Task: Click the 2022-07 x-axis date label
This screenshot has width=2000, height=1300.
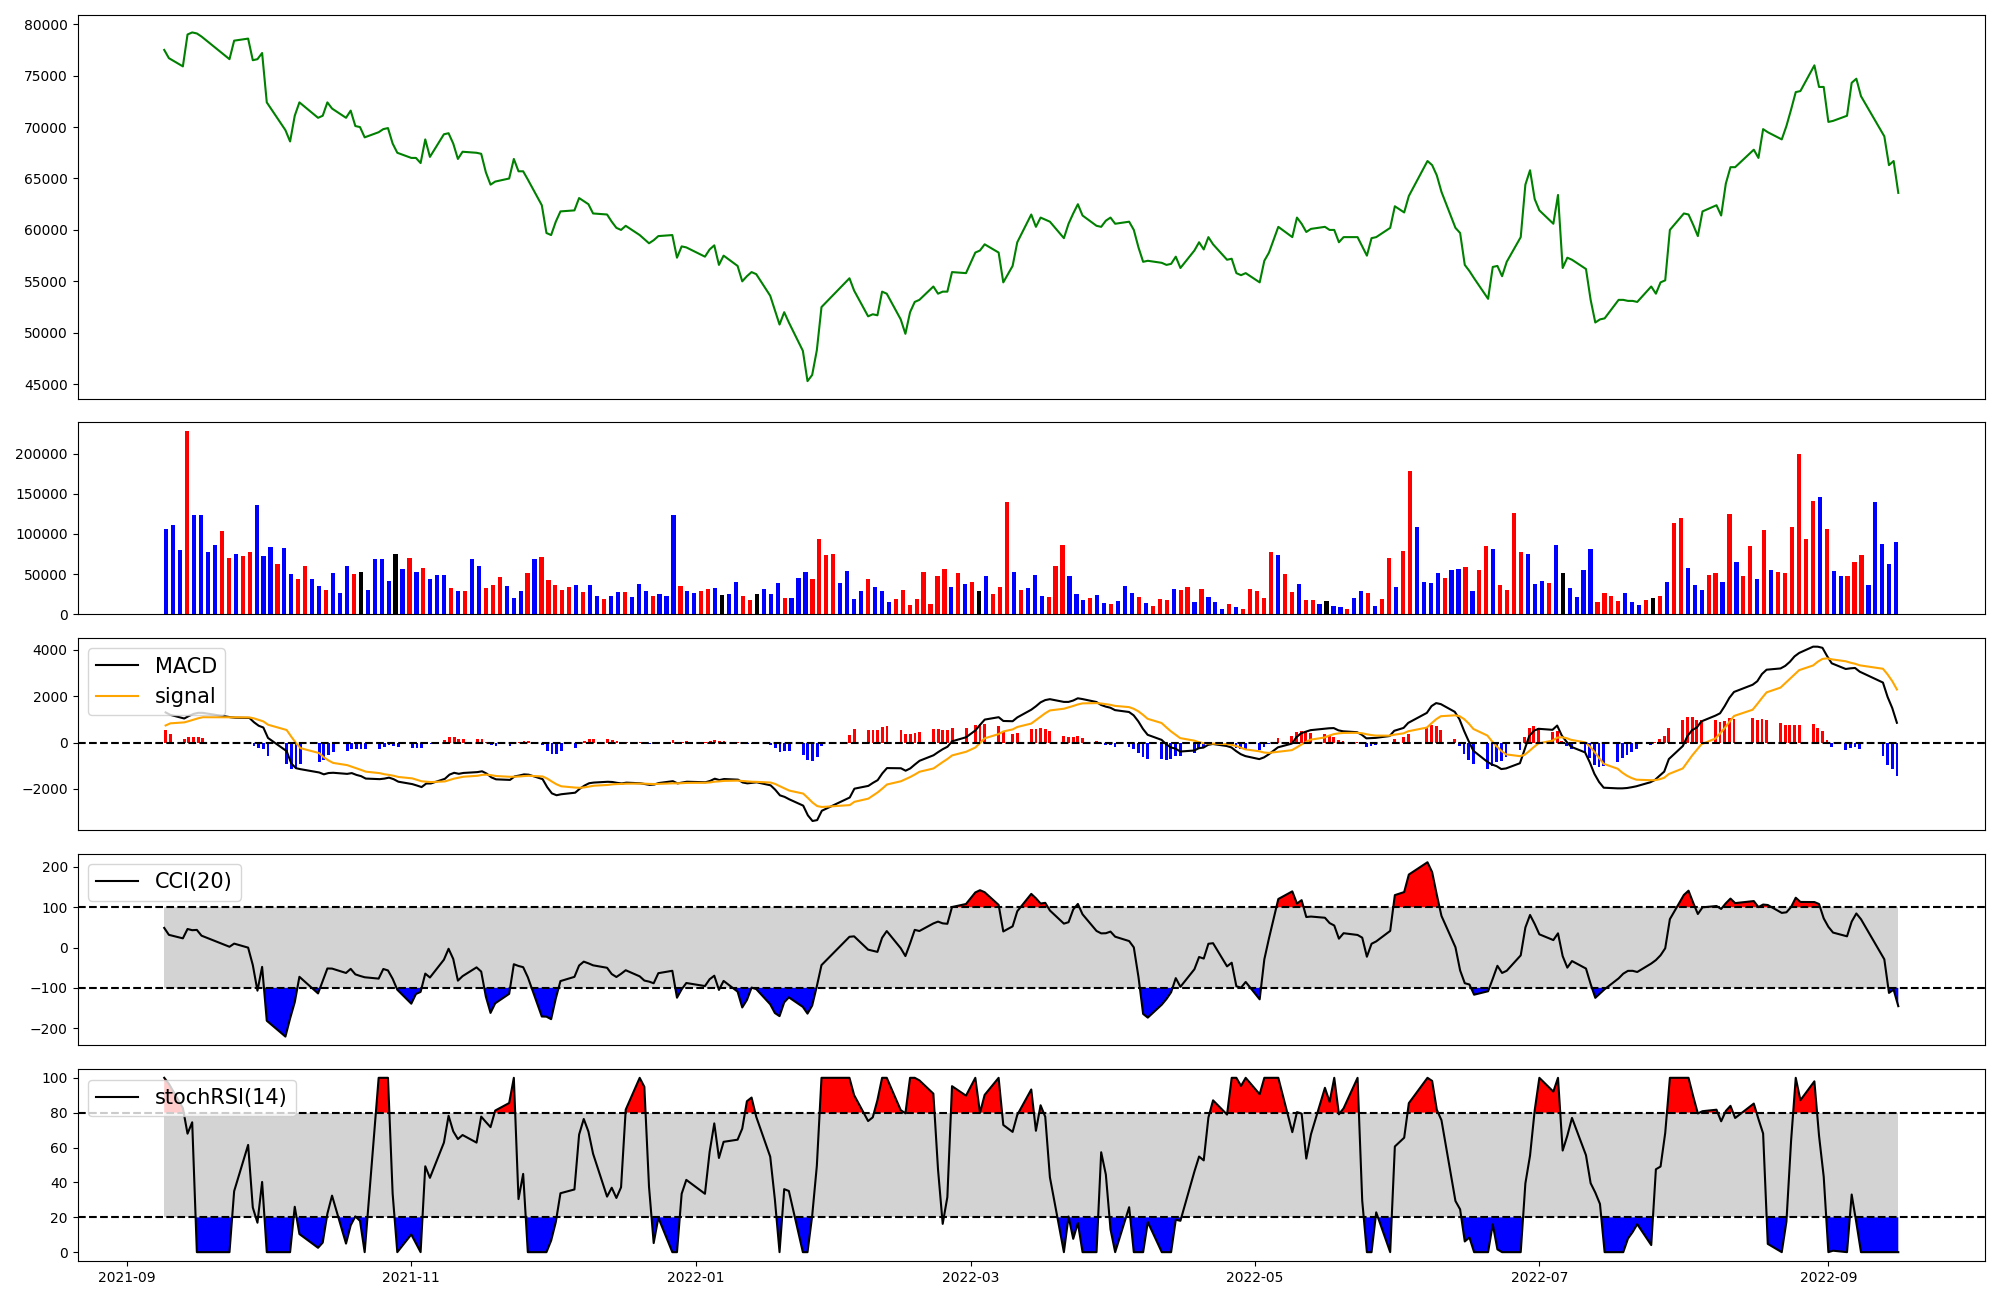Action: coord(1538,1277)
